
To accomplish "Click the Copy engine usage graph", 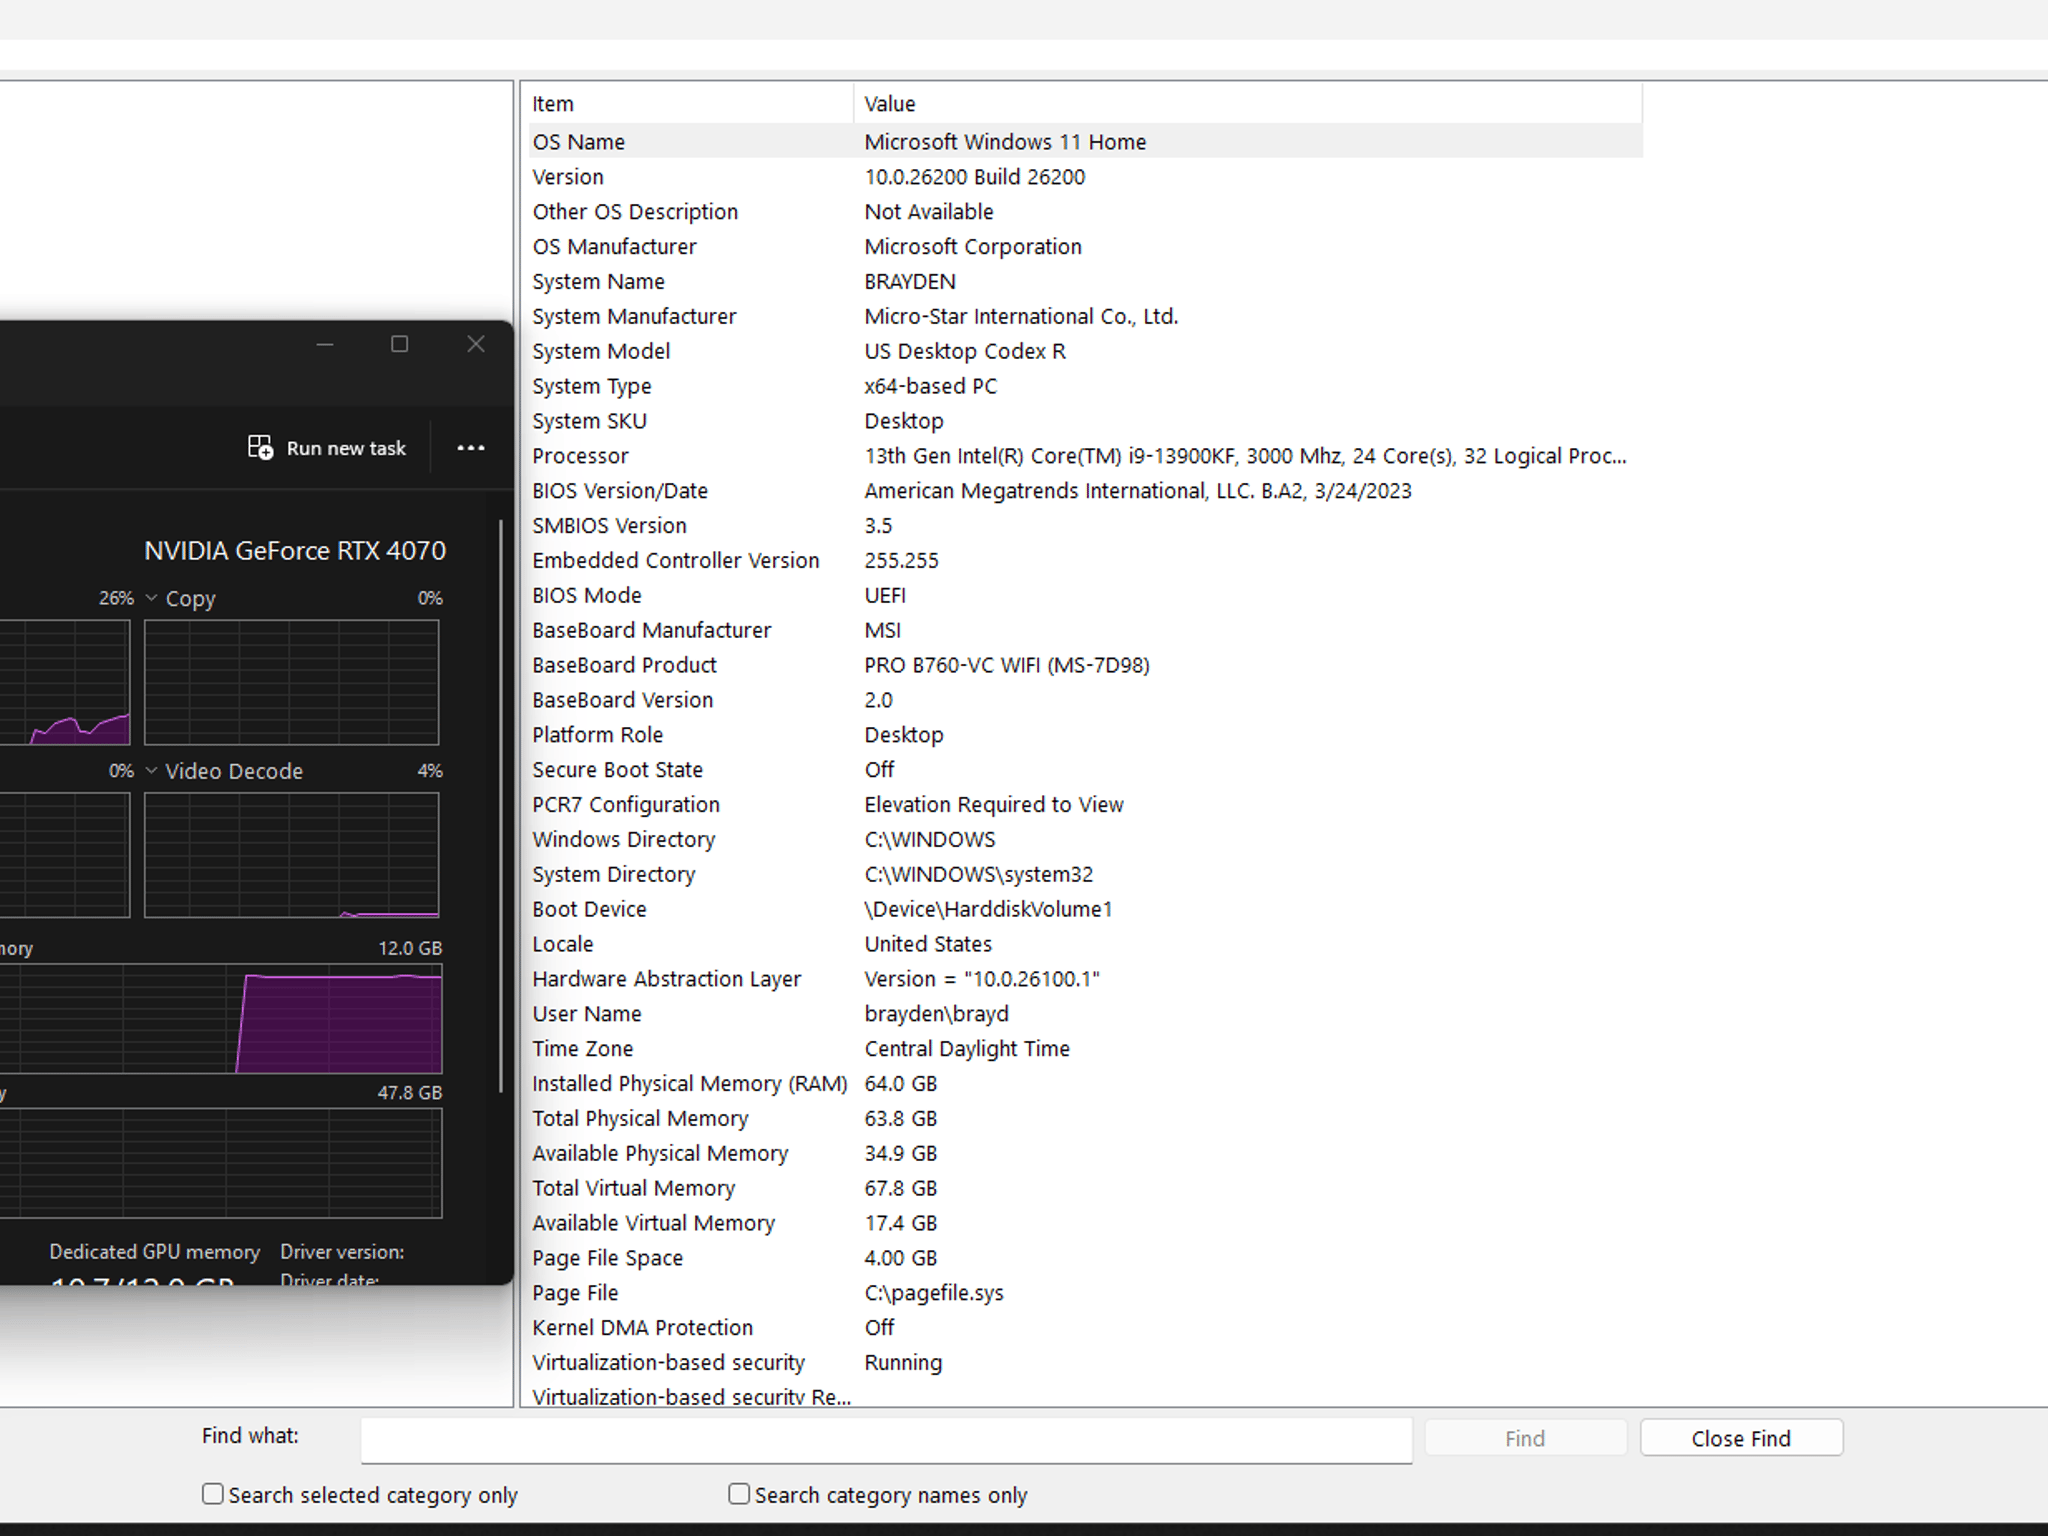I will coord(291,682).
